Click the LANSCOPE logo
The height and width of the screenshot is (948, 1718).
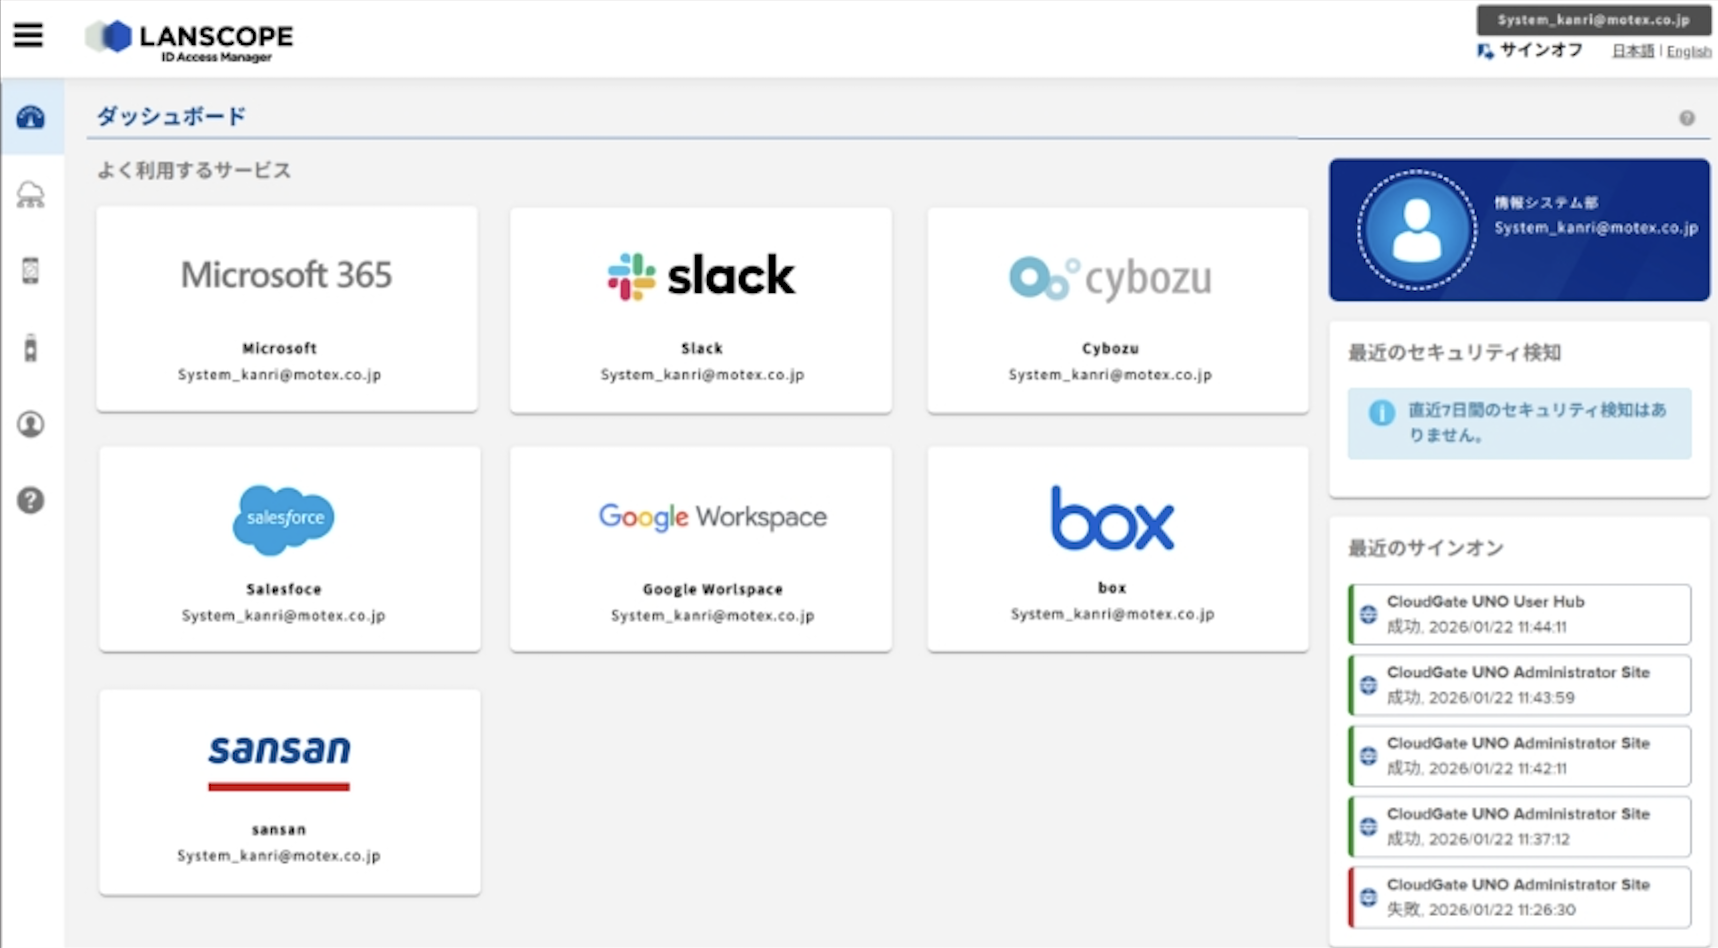[190, 40]
